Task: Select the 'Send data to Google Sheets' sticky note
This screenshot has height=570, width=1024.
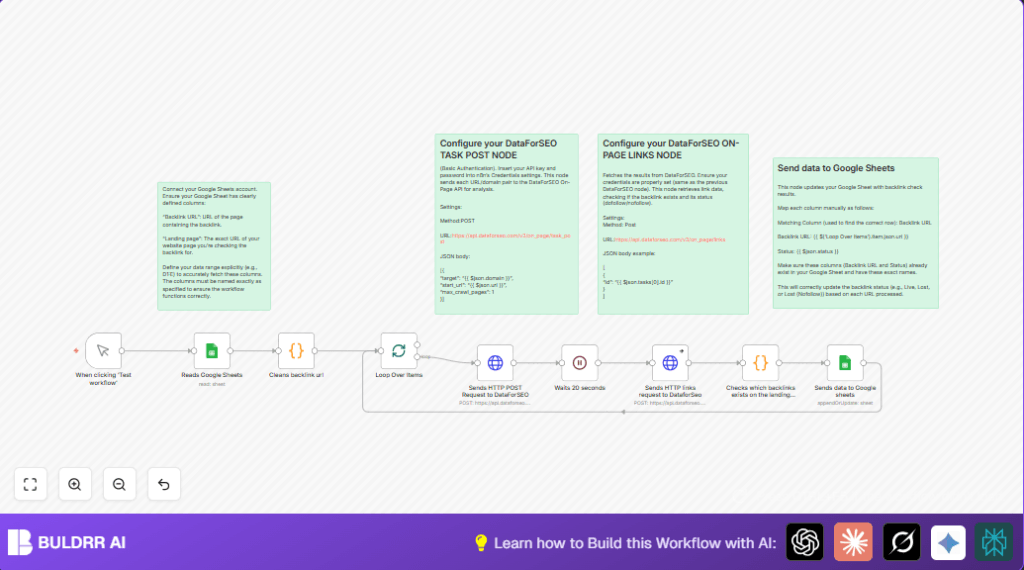Action: point(856,232)
